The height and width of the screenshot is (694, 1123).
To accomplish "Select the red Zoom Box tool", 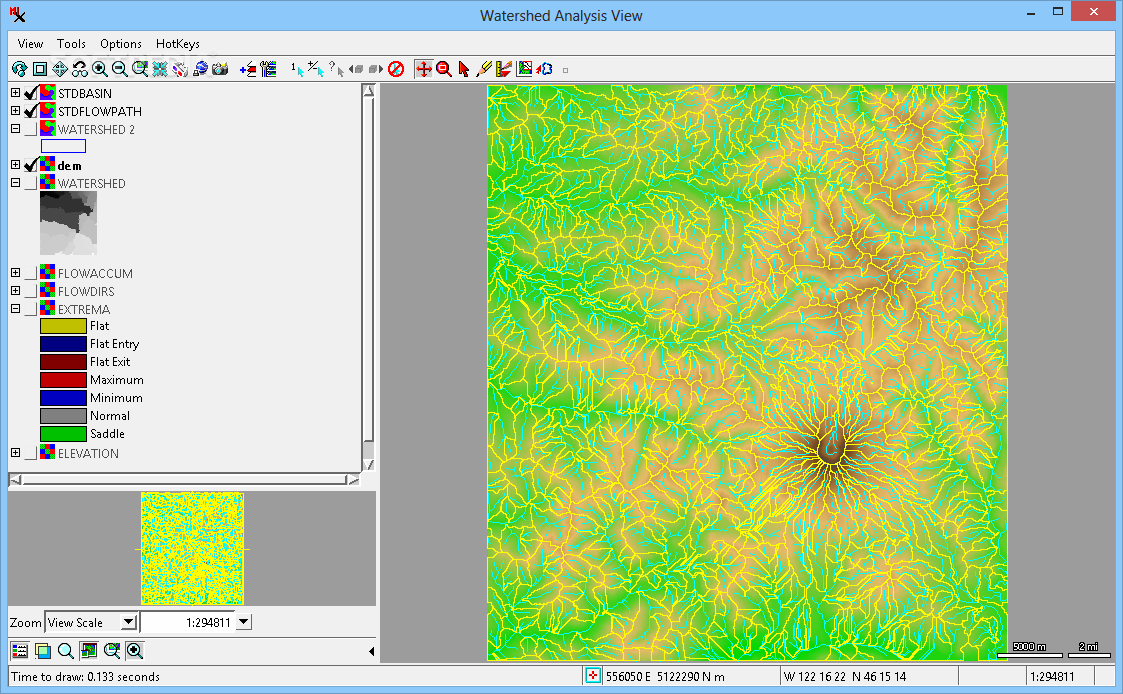I will click(x=444, y=69).
